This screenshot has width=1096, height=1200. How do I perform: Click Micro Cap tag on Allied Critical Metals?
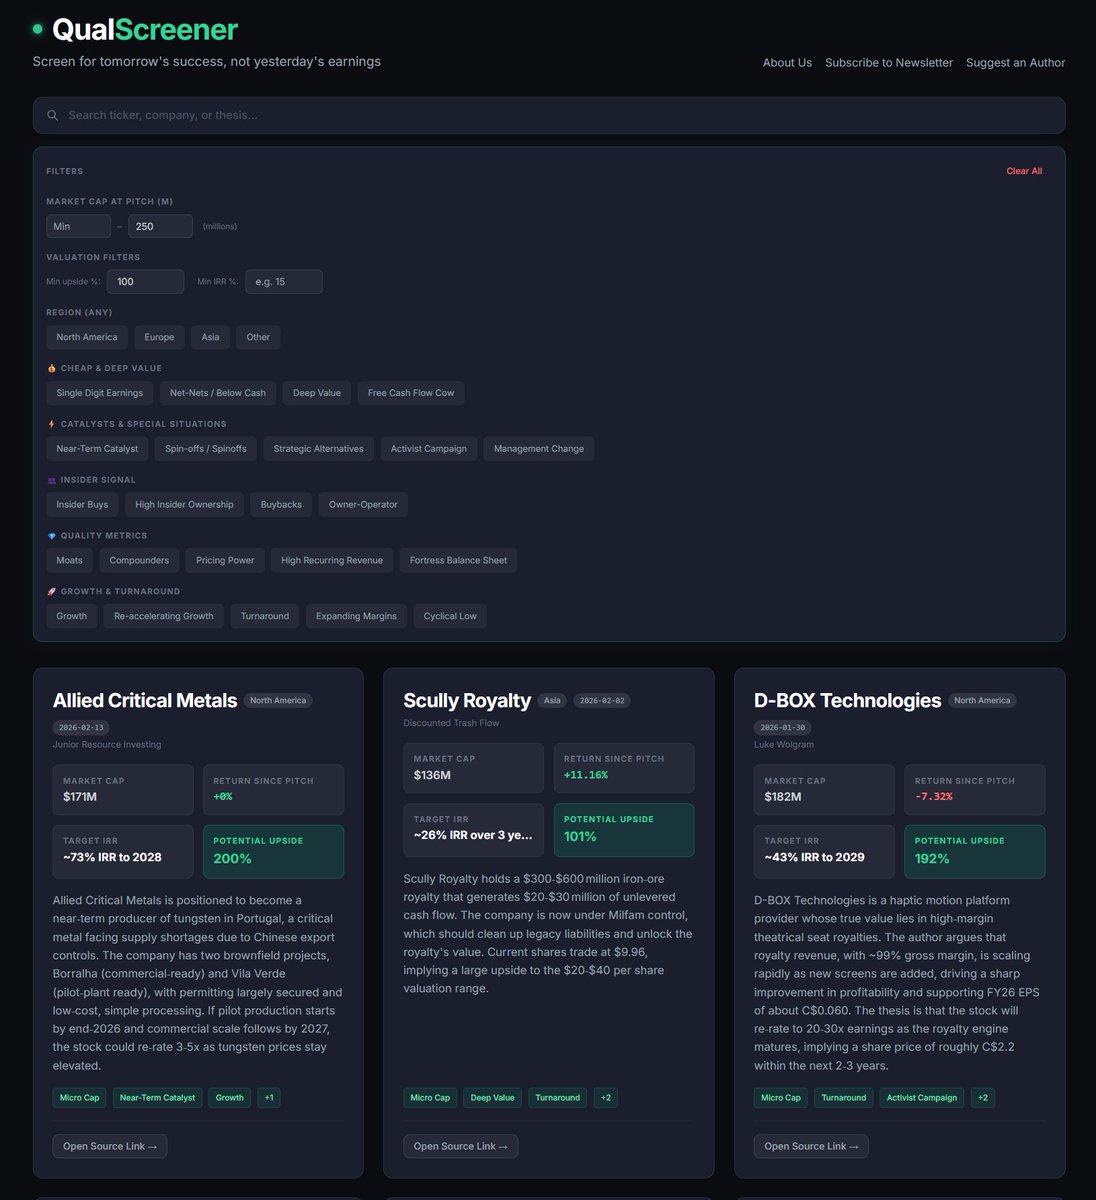pos(79,1097)
